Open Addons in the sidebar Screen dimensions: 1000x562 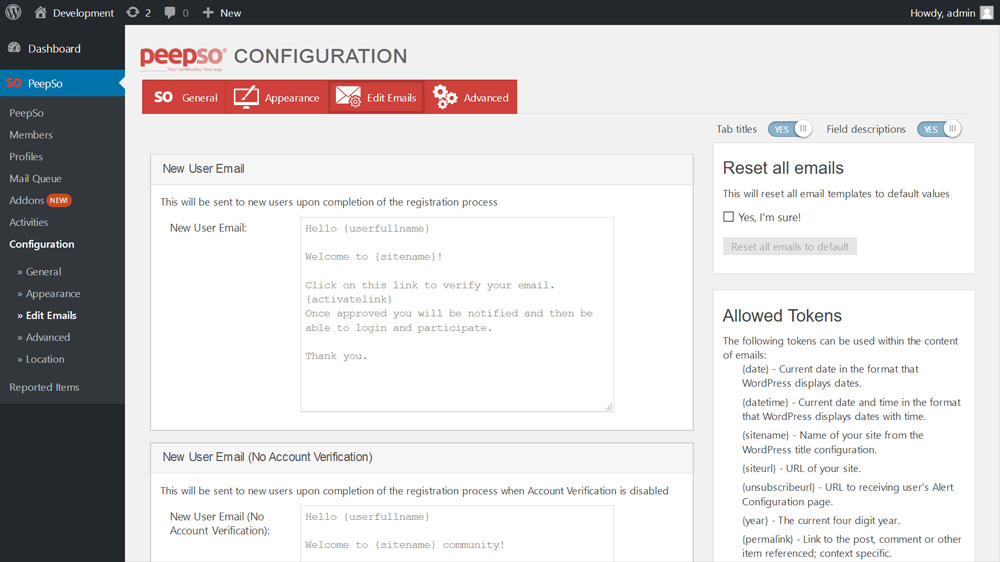26,200
